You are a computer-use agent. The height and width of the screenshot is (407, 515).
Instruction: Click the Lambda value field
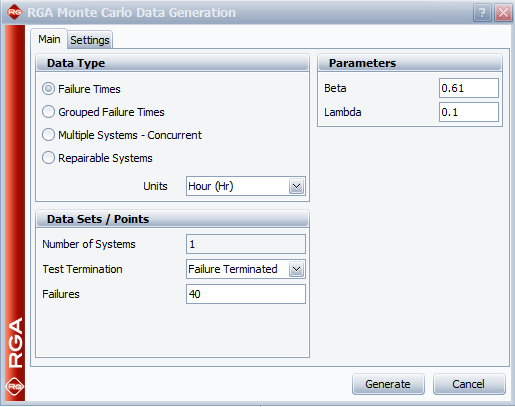469,112
